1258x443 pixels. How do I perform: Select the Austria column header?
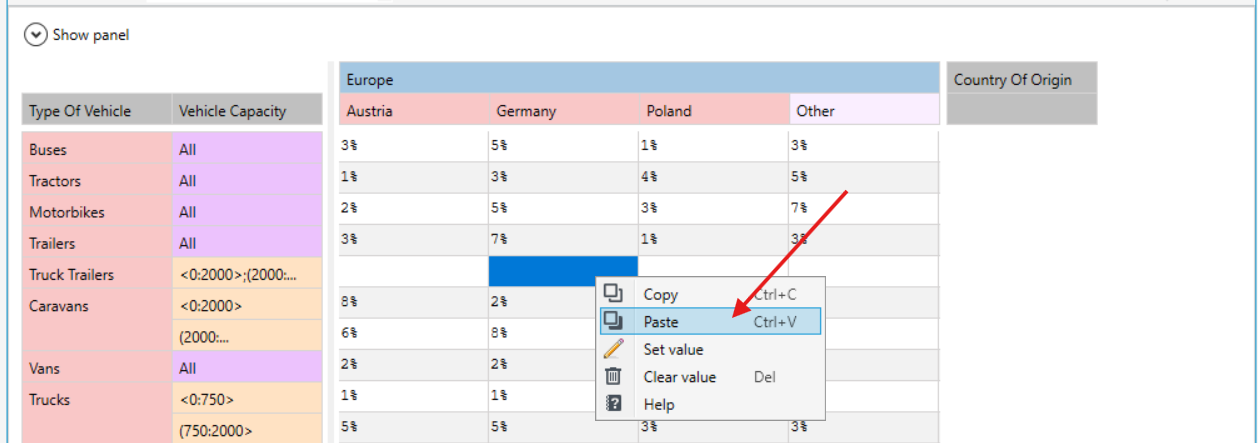coord(414,111)
